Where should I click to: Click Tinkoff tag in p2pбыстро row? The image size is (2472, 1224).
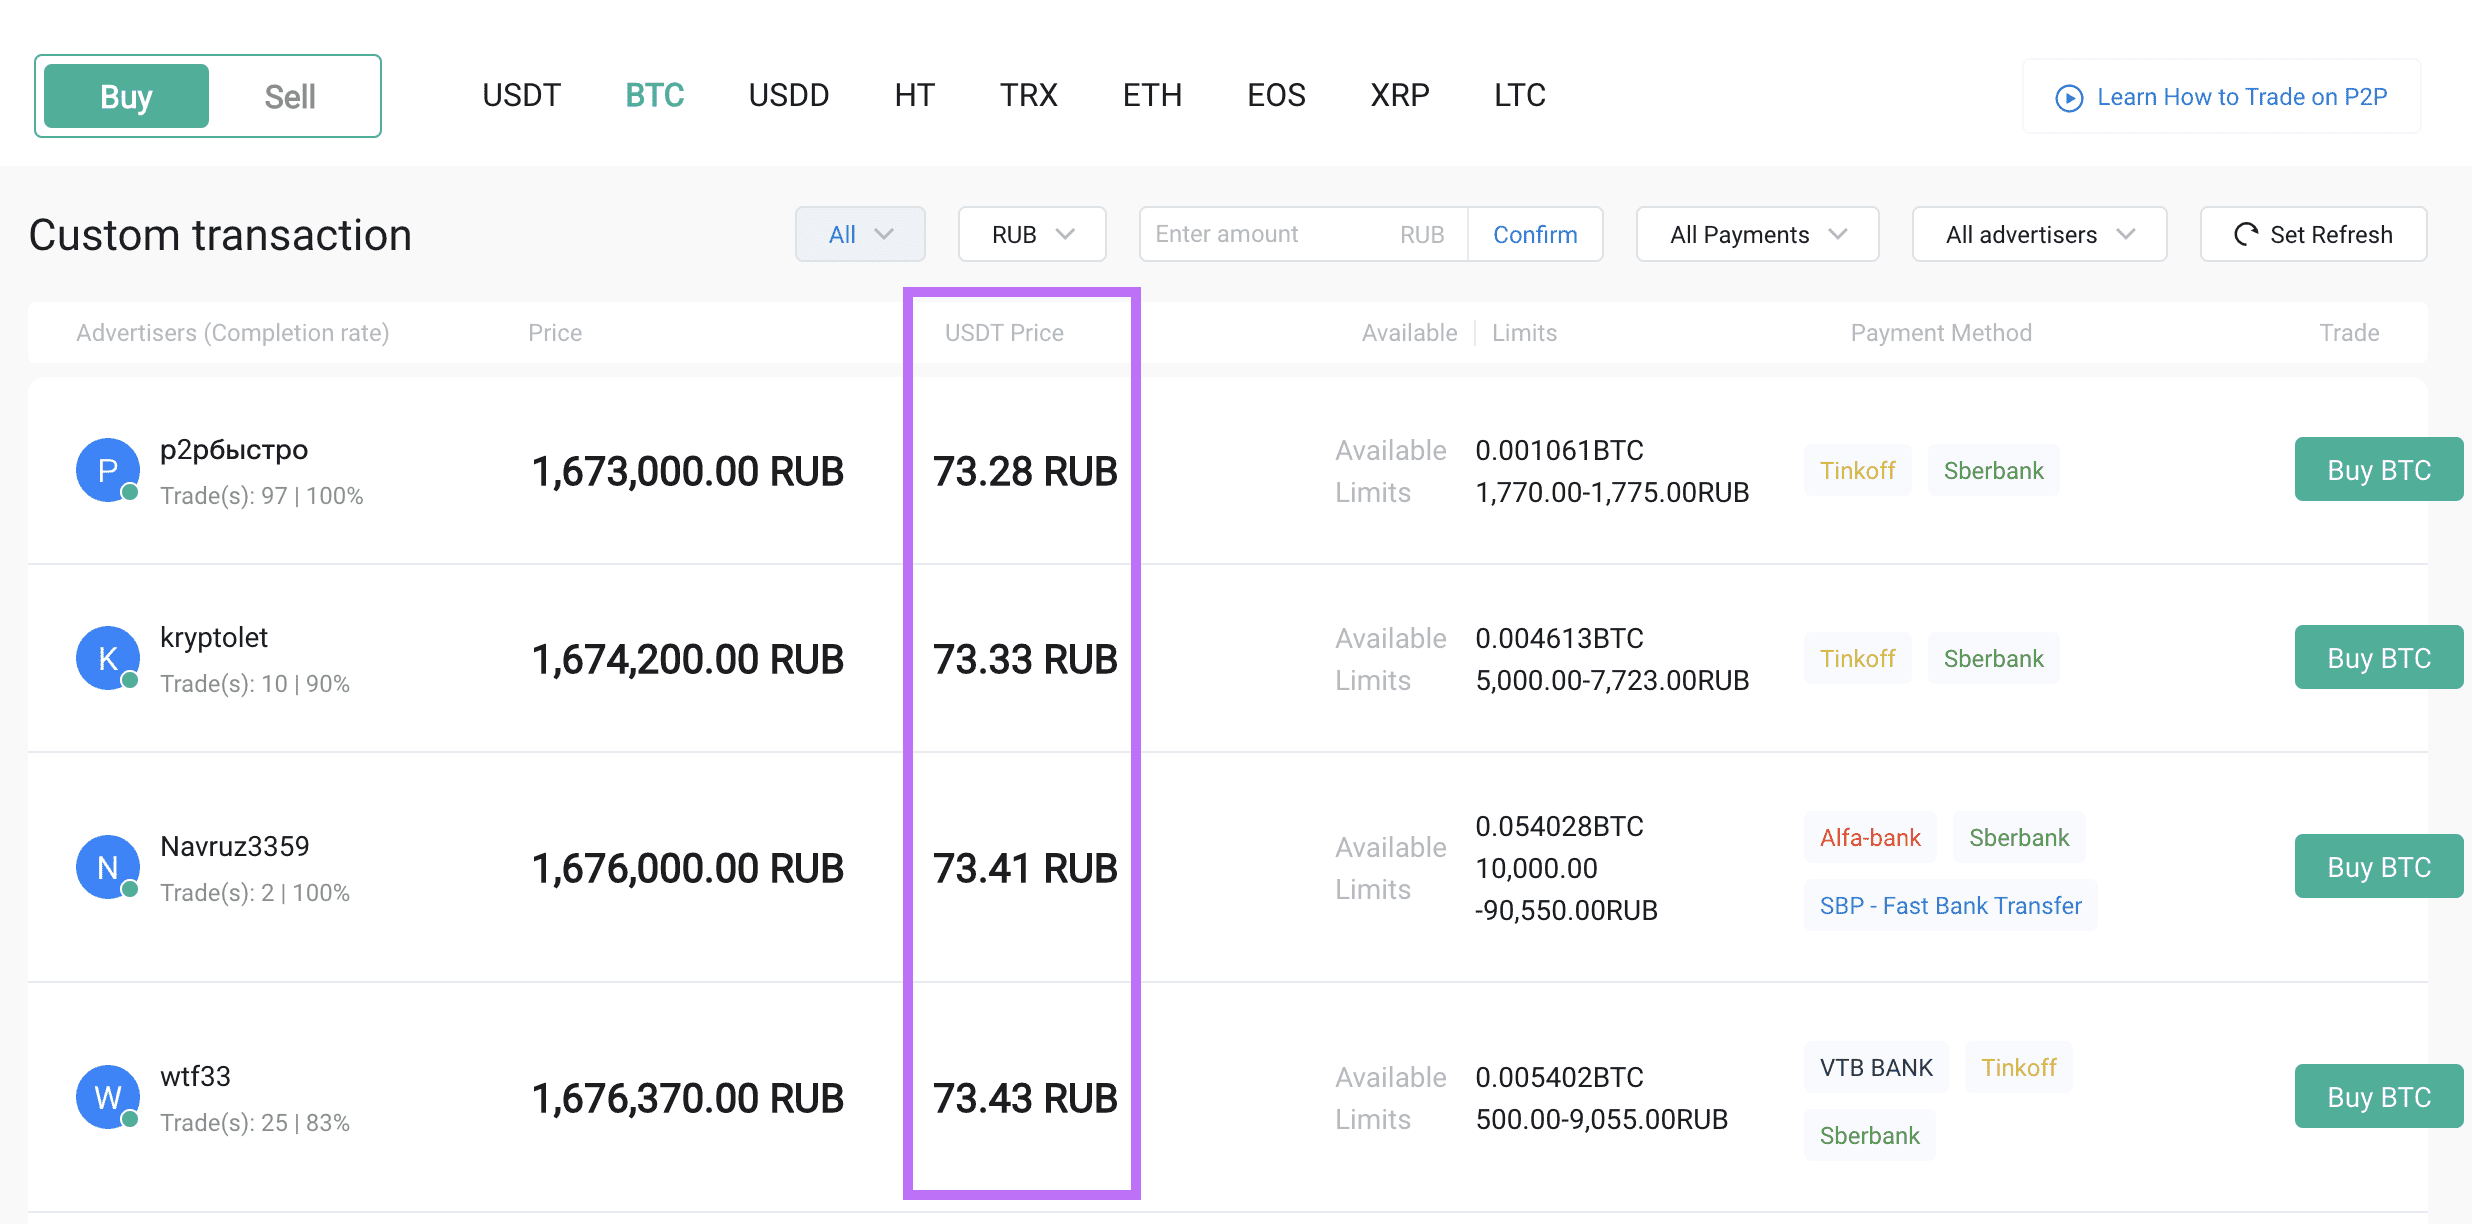click(1858, 471)
